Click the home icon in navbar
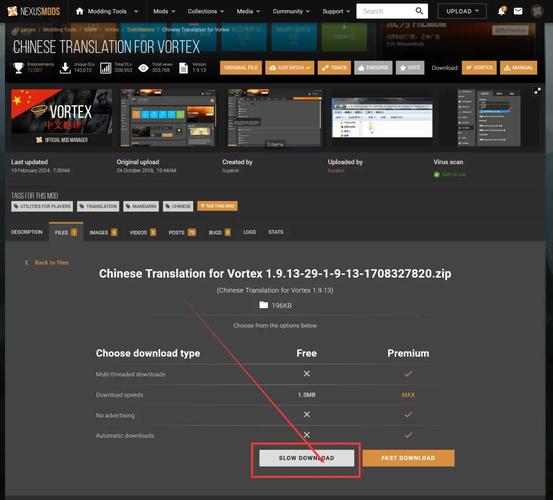Viewport: 553px width, 500px height. (80, 11)
